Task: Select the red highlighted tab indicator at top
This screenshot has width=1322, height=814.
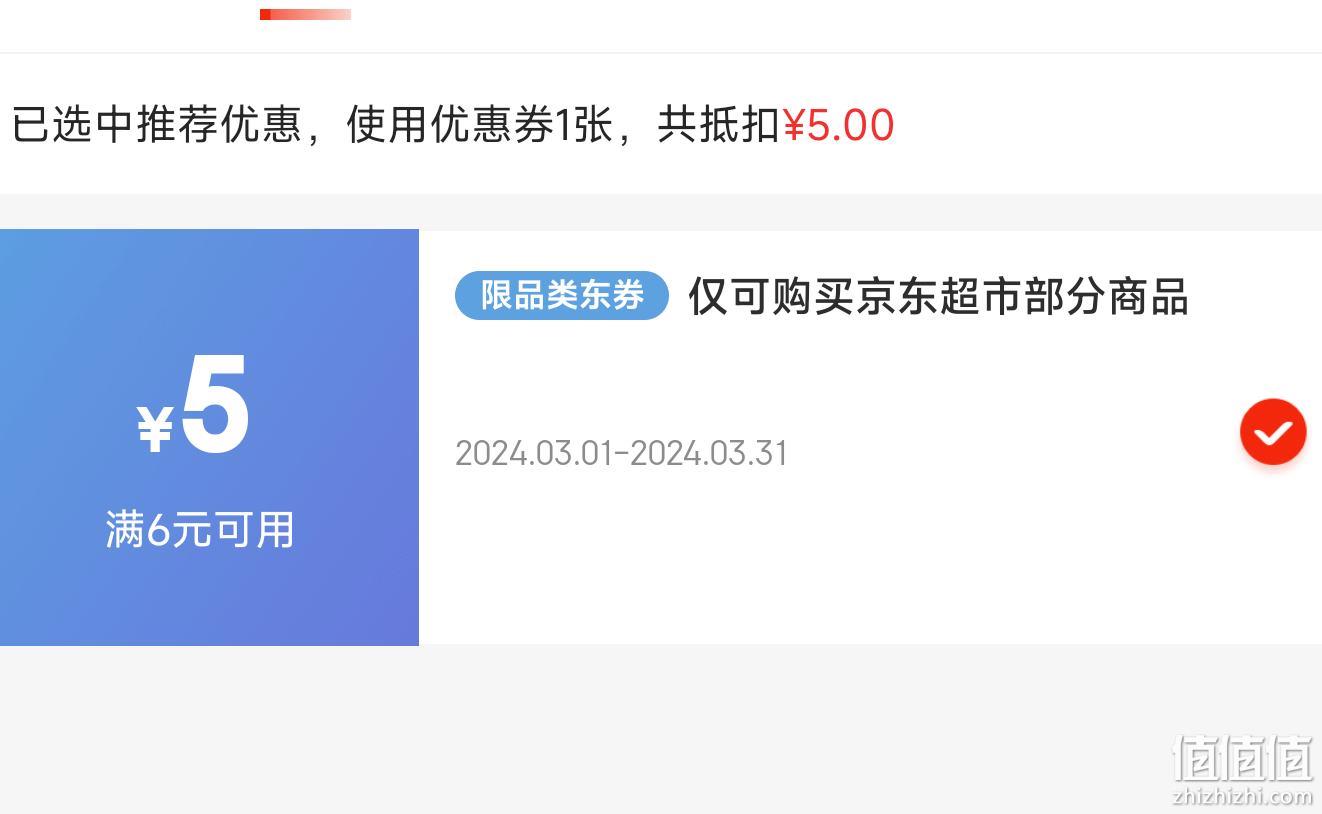Action: click(x=305, y=14)
